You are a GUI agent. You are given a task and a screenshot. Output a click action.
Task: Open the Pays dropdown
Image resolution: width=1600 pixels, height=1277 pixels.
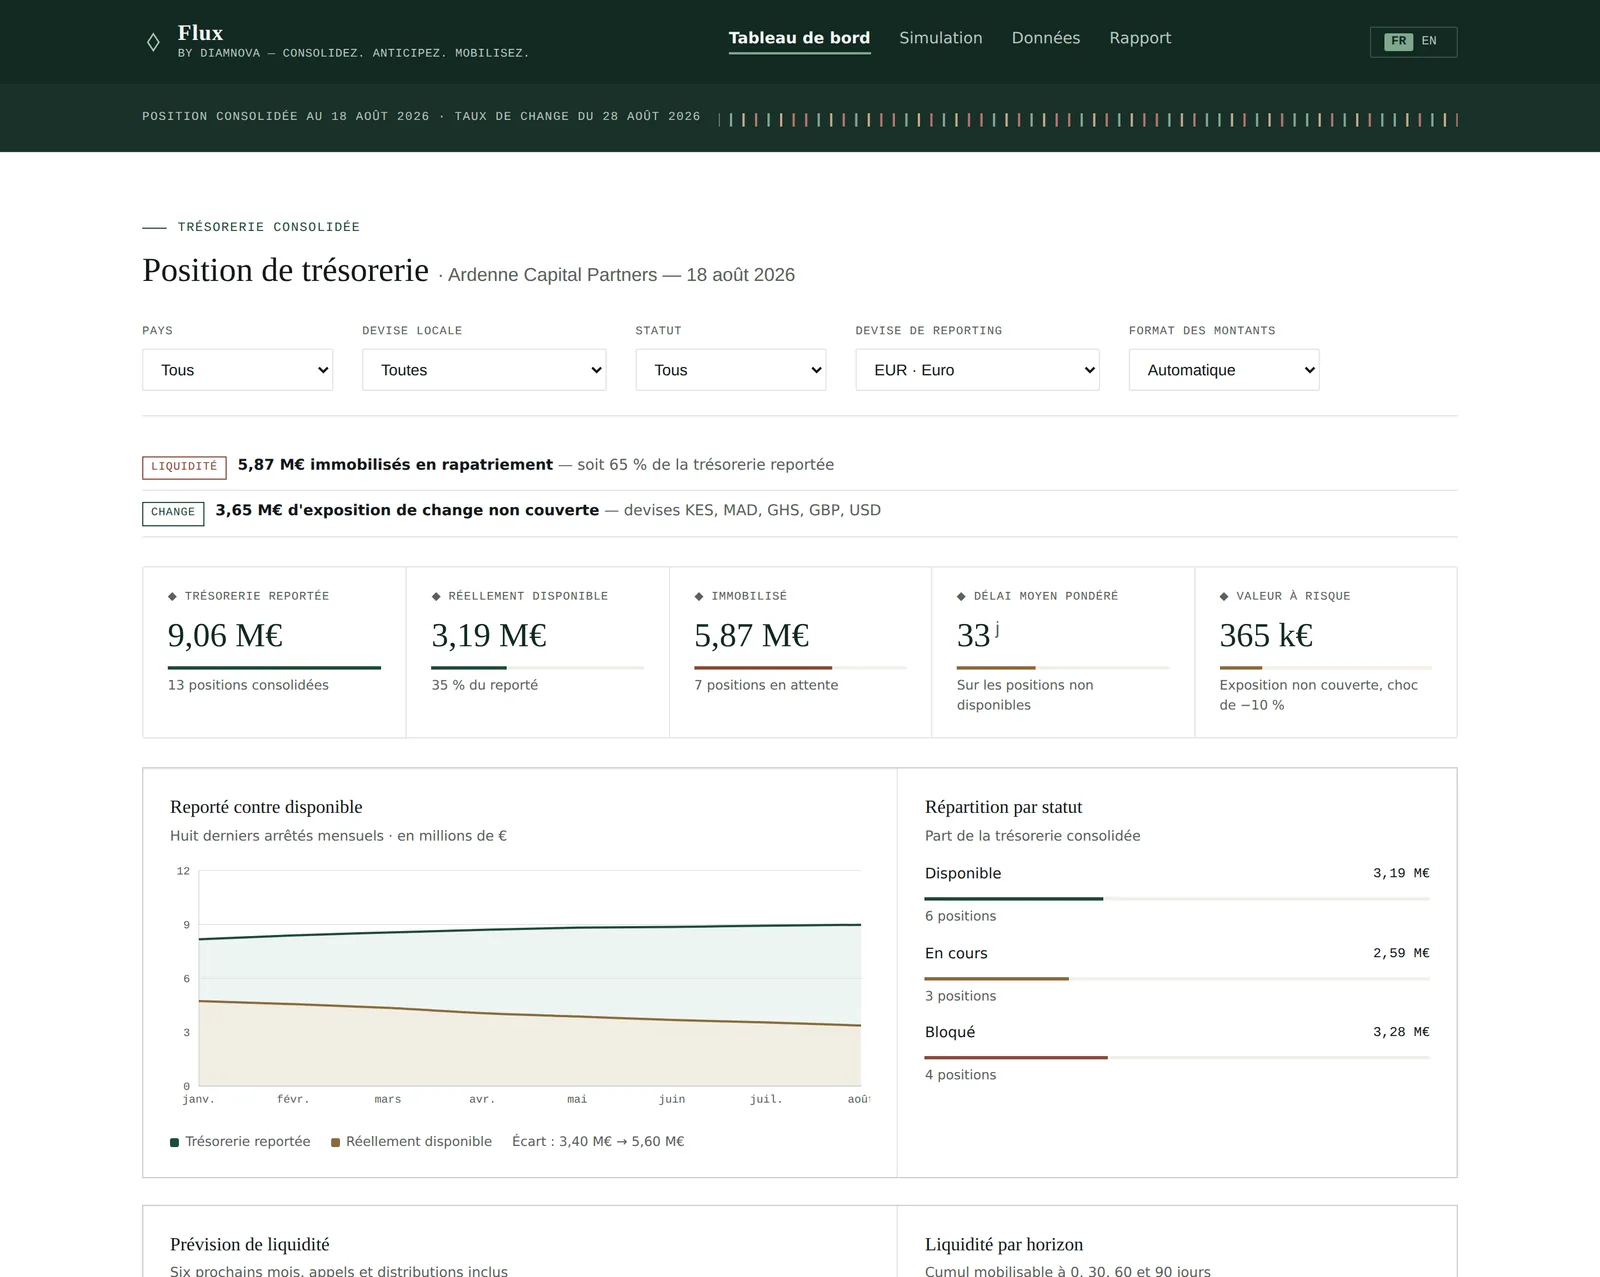[x=237, y=370]
